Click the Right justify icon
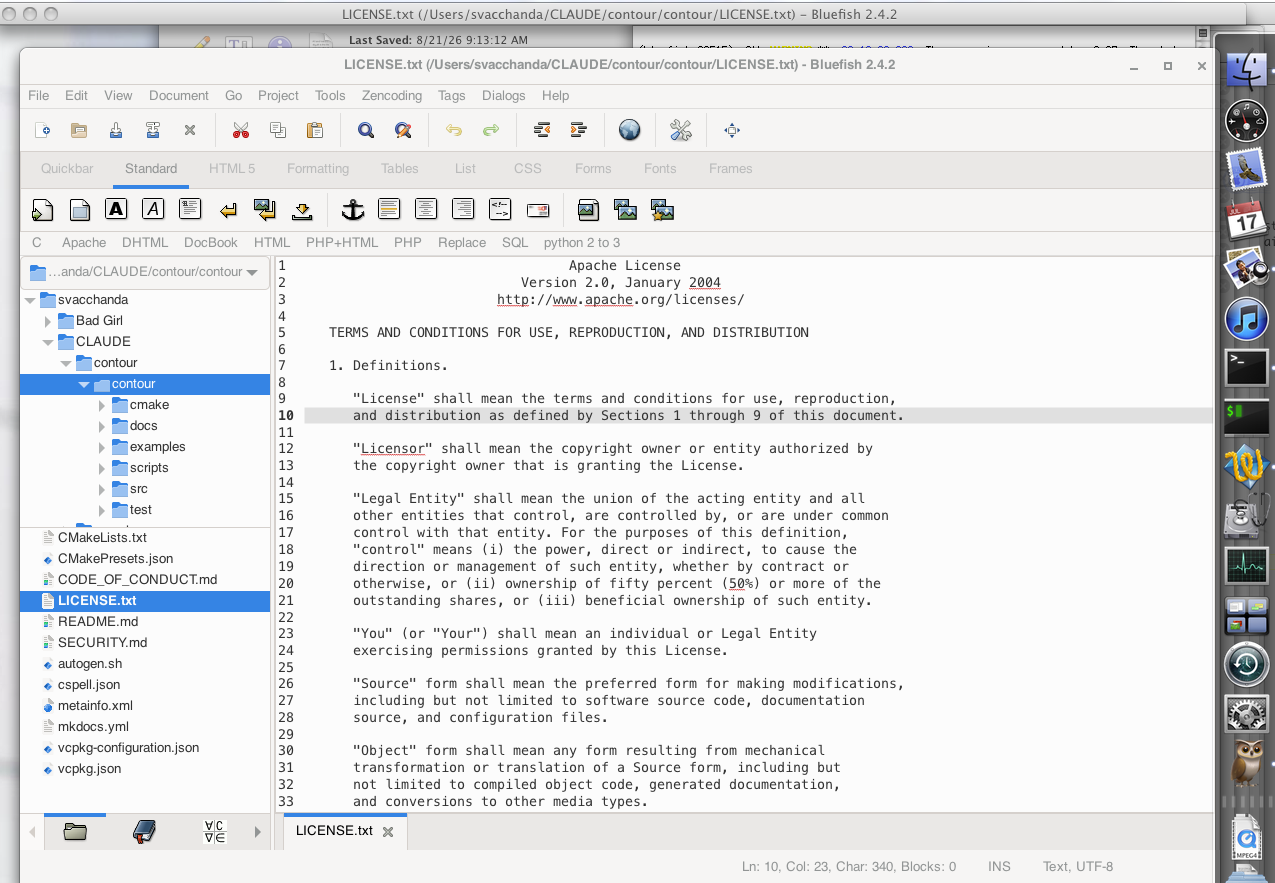 coord(463,209)
